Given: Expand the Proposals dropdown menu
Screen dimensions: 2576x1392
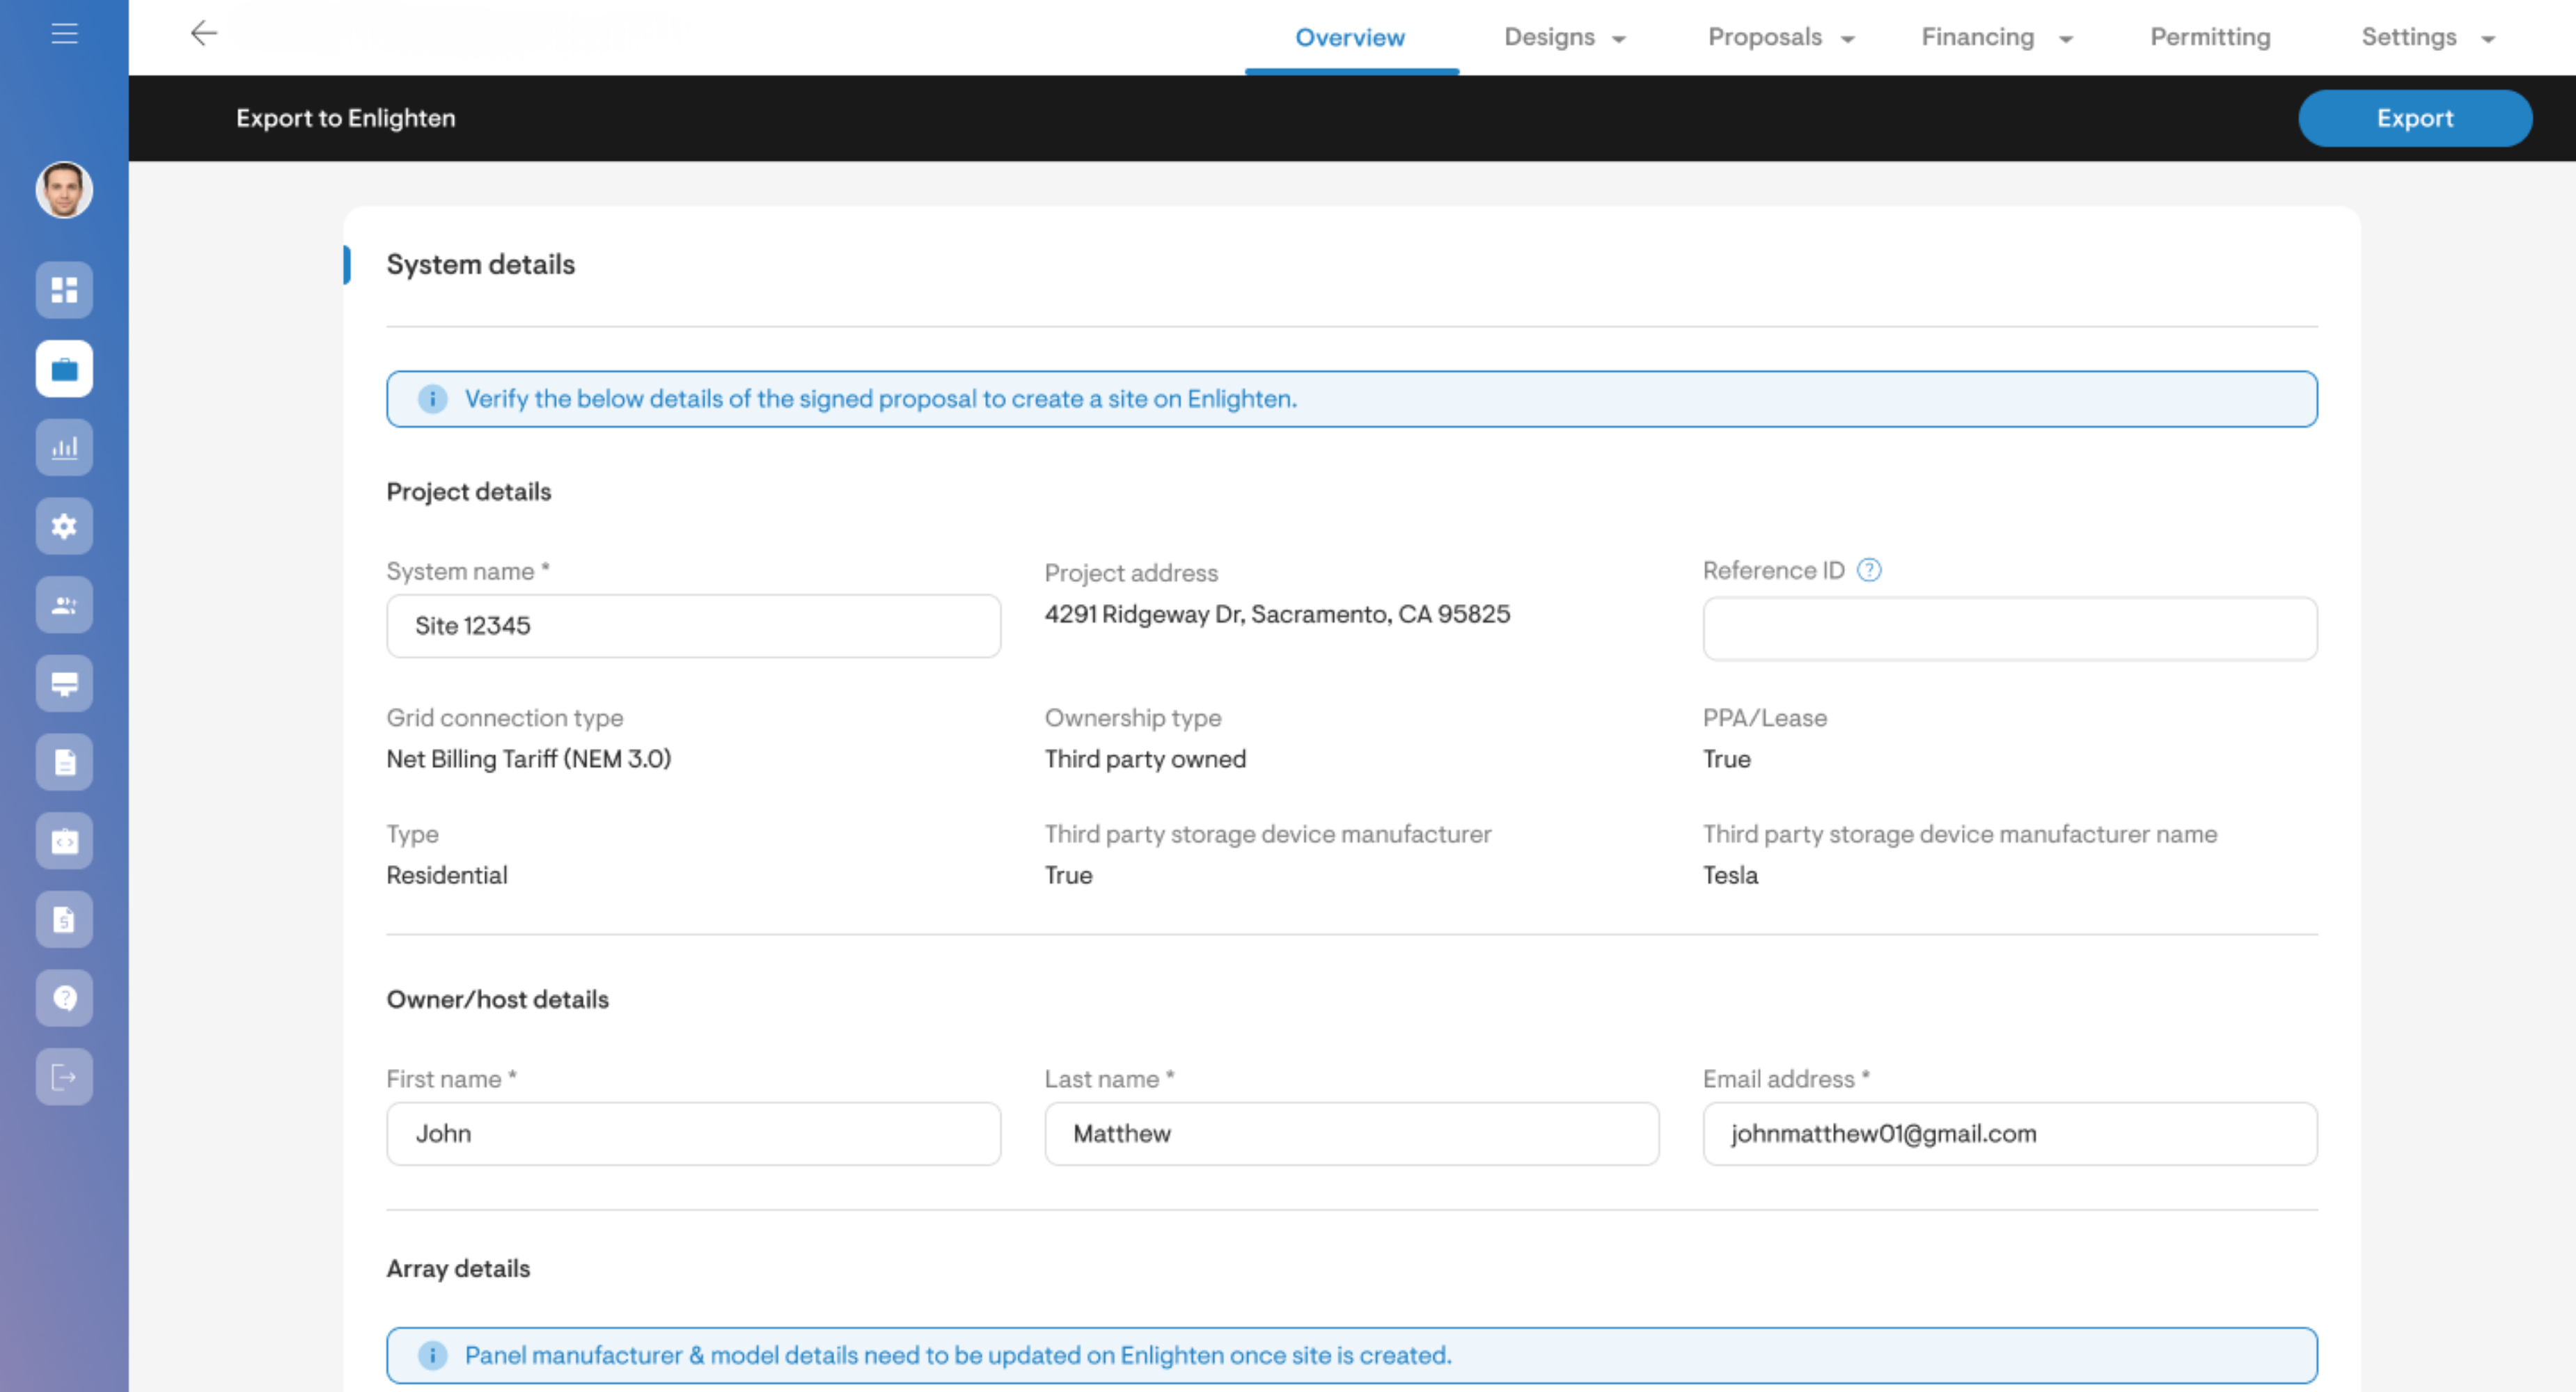Looking at the screenshot, I should pos(1781,37).
